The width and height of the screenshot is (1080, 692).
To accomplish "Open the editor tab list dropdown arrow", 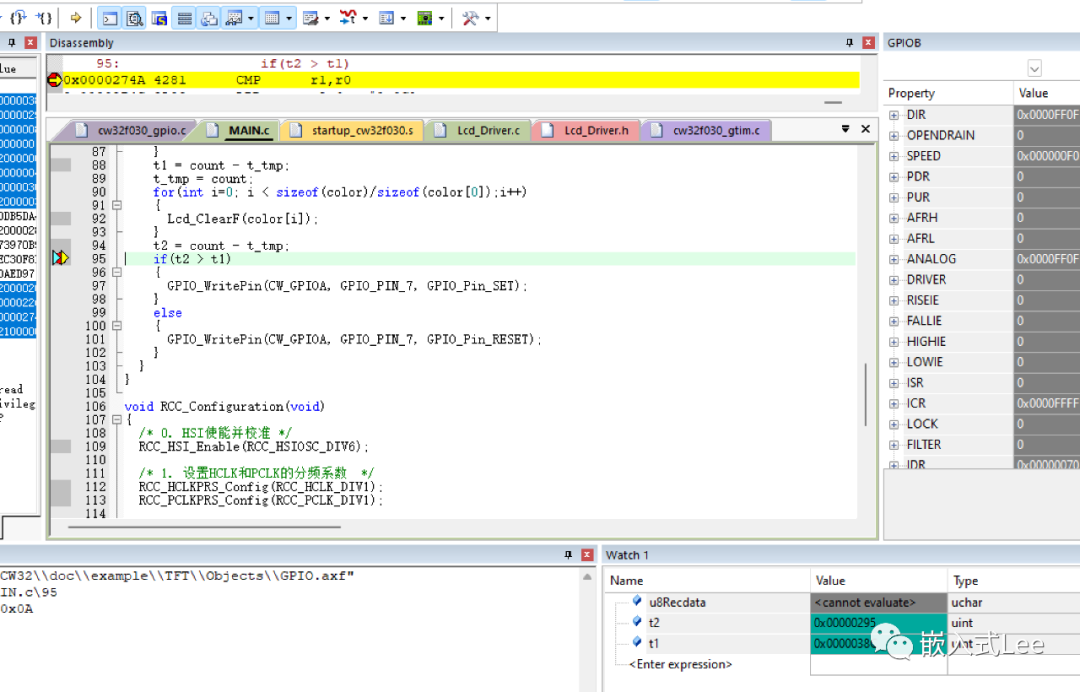I will pyautogui.click(x=846, y=129).
